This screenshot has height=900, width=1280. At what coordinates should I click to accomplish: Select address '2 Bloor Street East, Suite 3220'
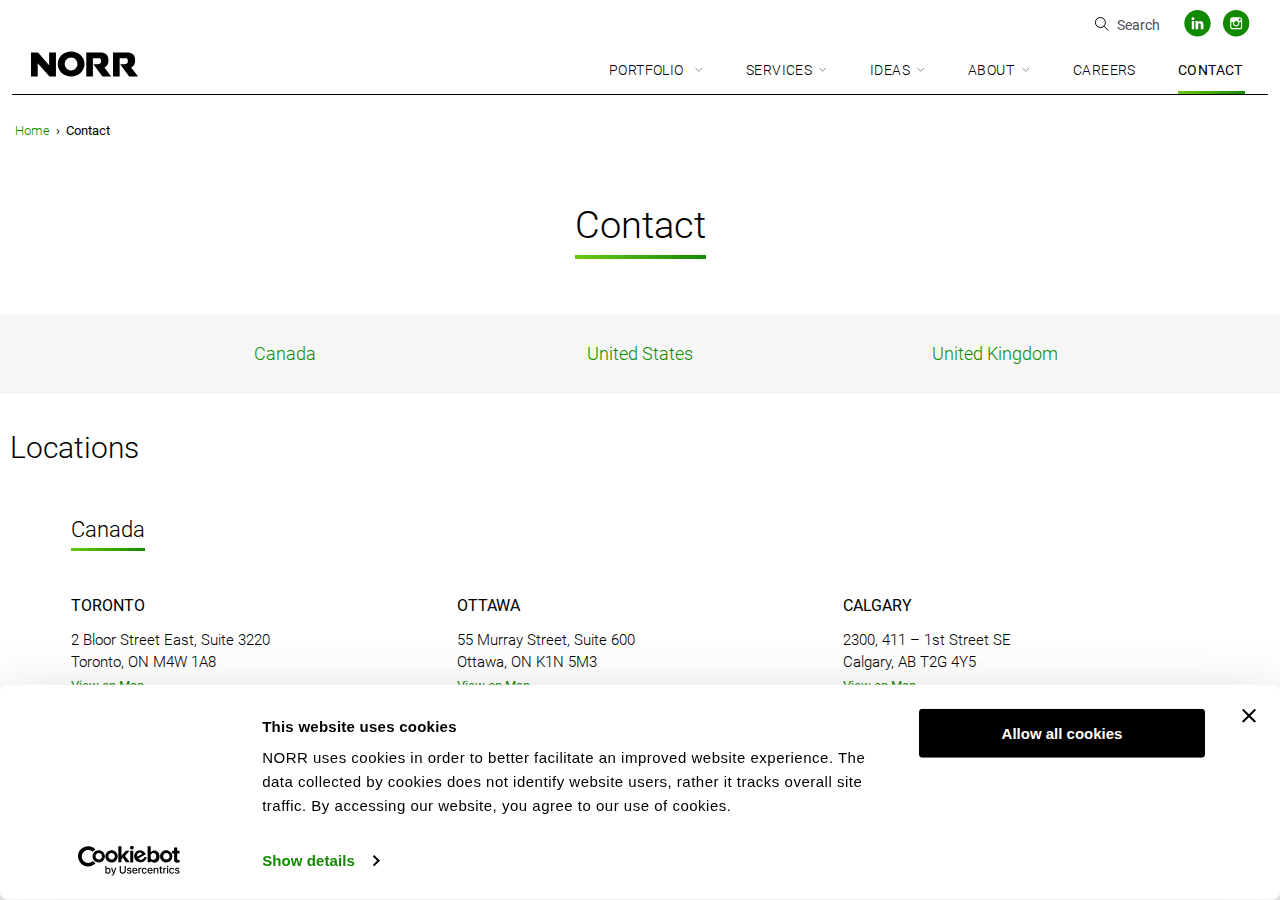click(171, 640)
